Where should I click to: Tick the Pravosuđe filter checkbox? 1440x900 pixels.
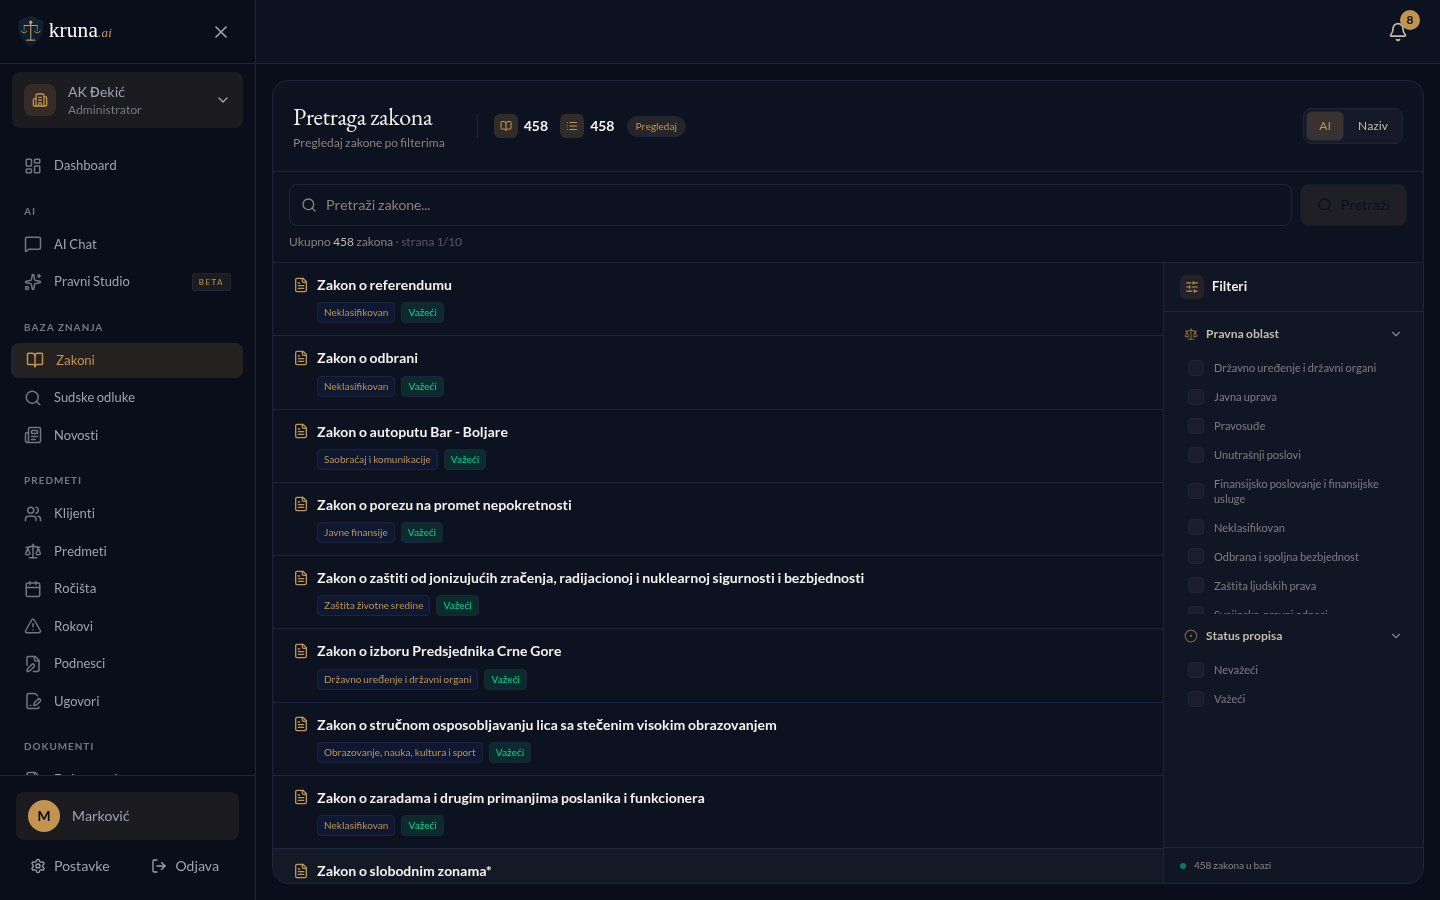[1195, 426]
